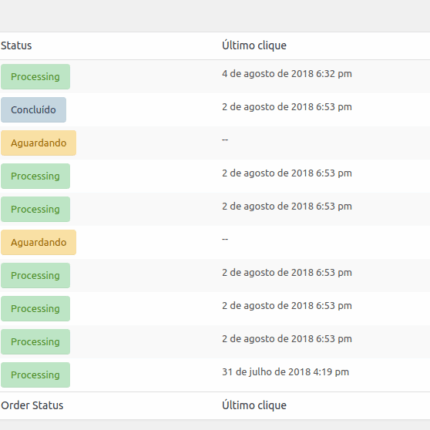Click the 31 de julho 4:19 pm timestamp

click(286, 372)
